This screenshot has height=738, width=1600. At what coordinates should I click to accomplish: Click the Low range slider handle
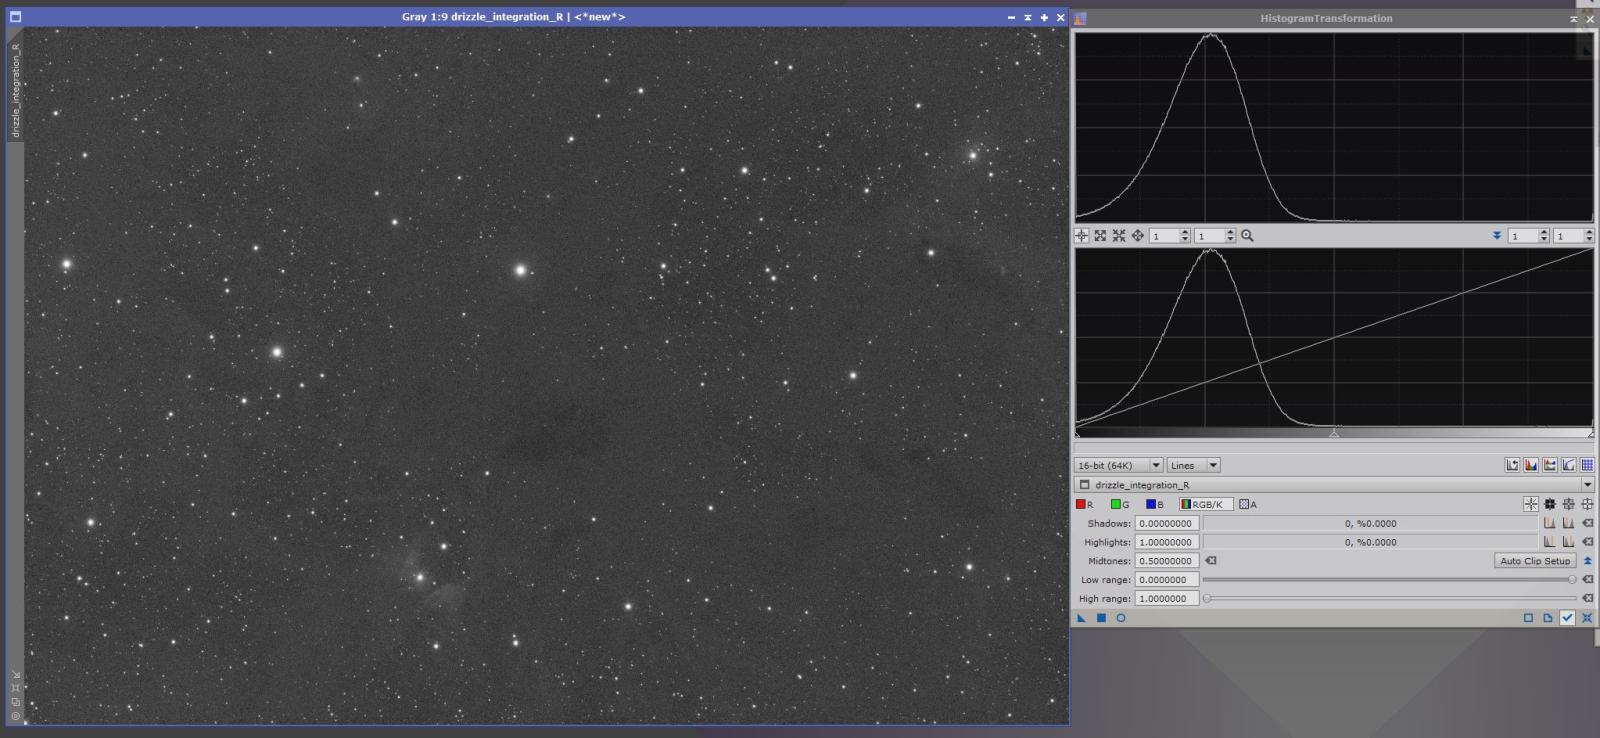tap(1572, 580)
